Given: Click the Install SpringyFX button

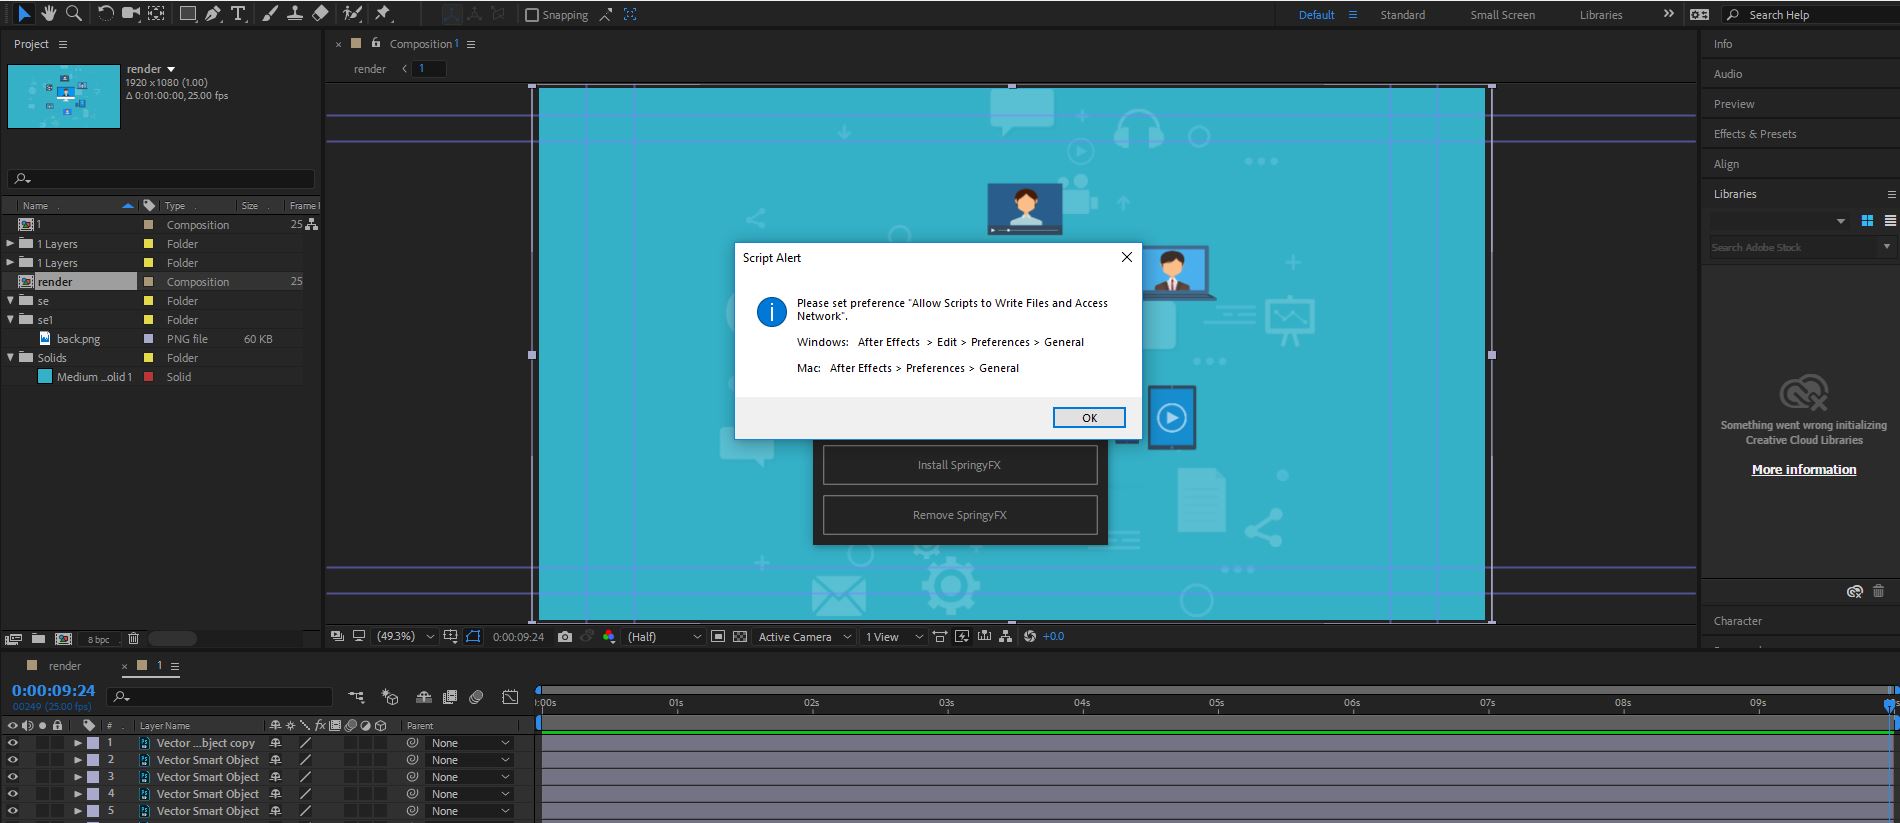Looking at the screenshot, I should [960, 465].
